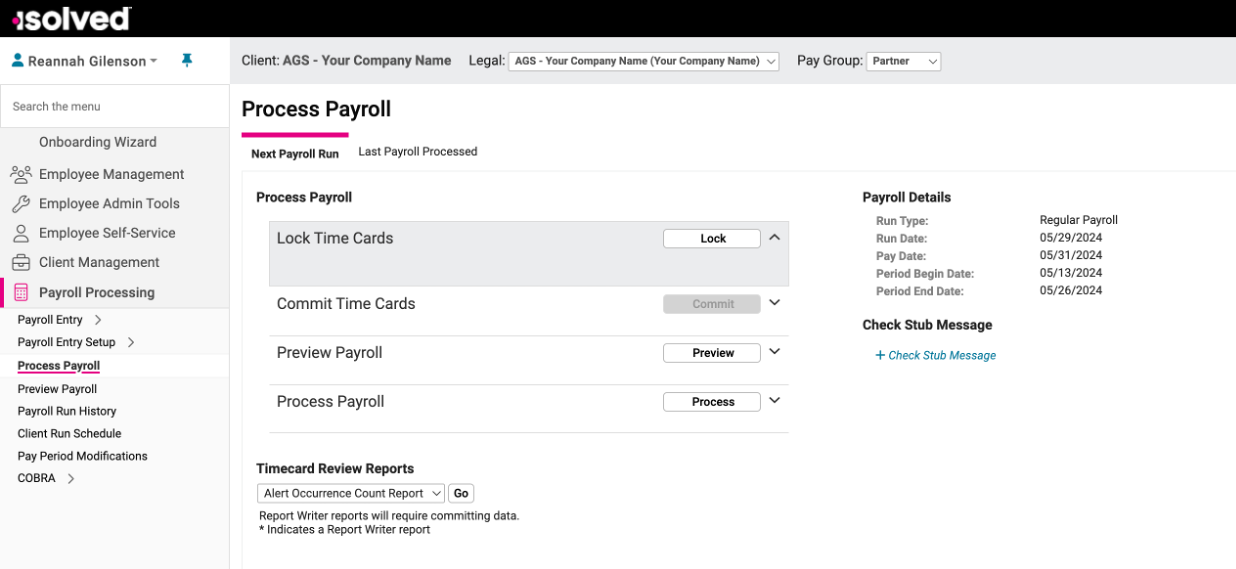Click the Regular Payroll run type value
The width and height of the screenshot is (1236, 569).
click(1079, 220)
